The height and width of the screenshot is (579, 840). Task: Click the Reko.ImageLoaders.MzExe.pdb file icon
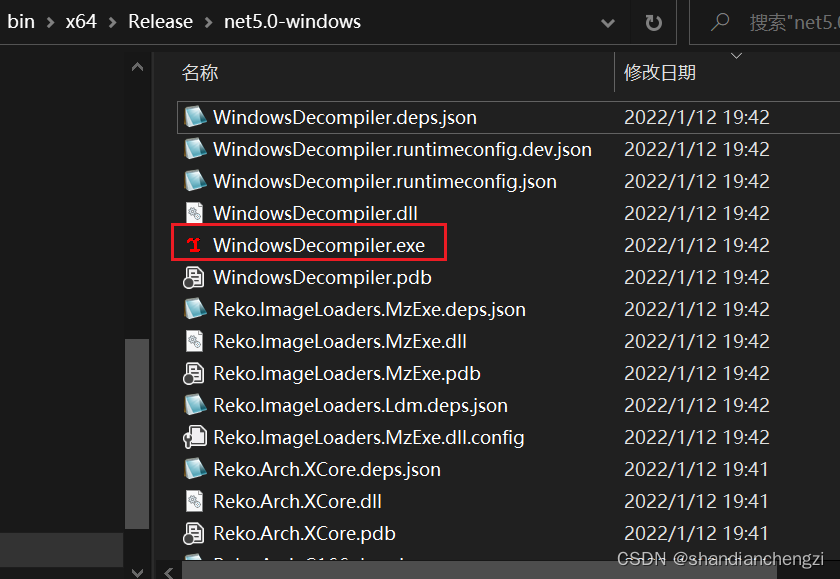point(194,373)
